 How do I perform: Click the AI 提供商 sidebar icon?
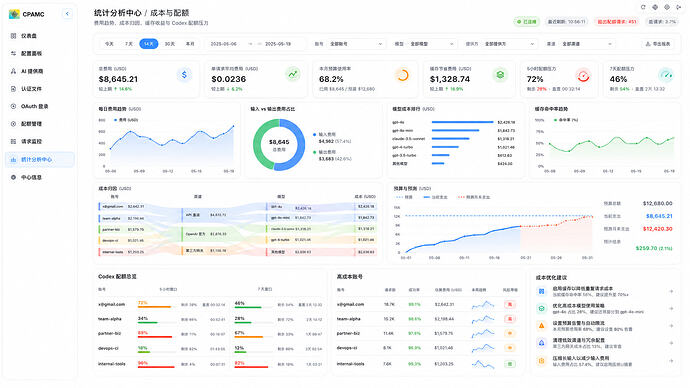tap(13, 71)
